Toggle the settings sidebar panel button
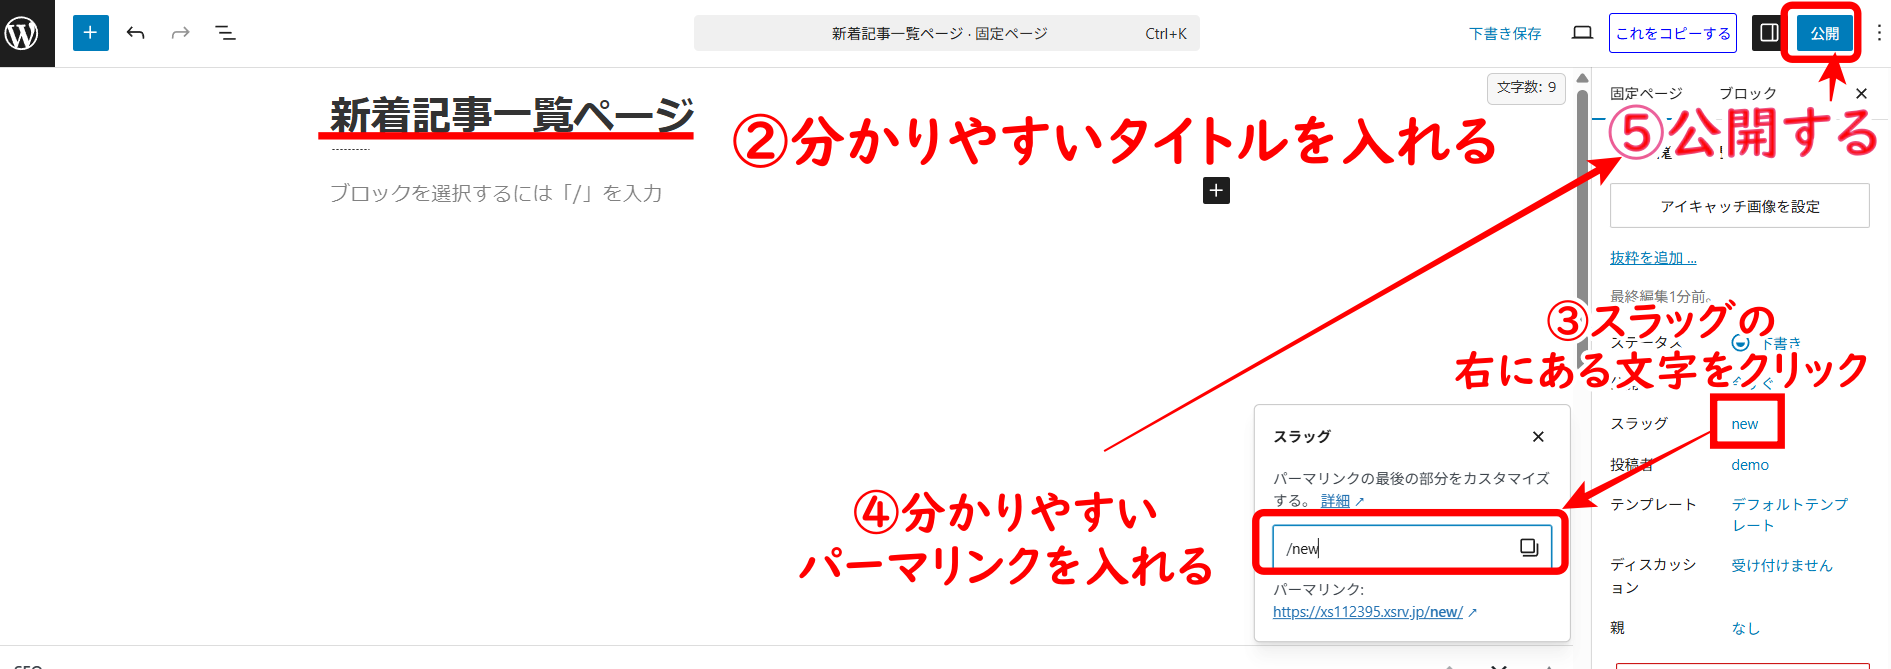The image size is (1891, 669). coord(1769,33)
